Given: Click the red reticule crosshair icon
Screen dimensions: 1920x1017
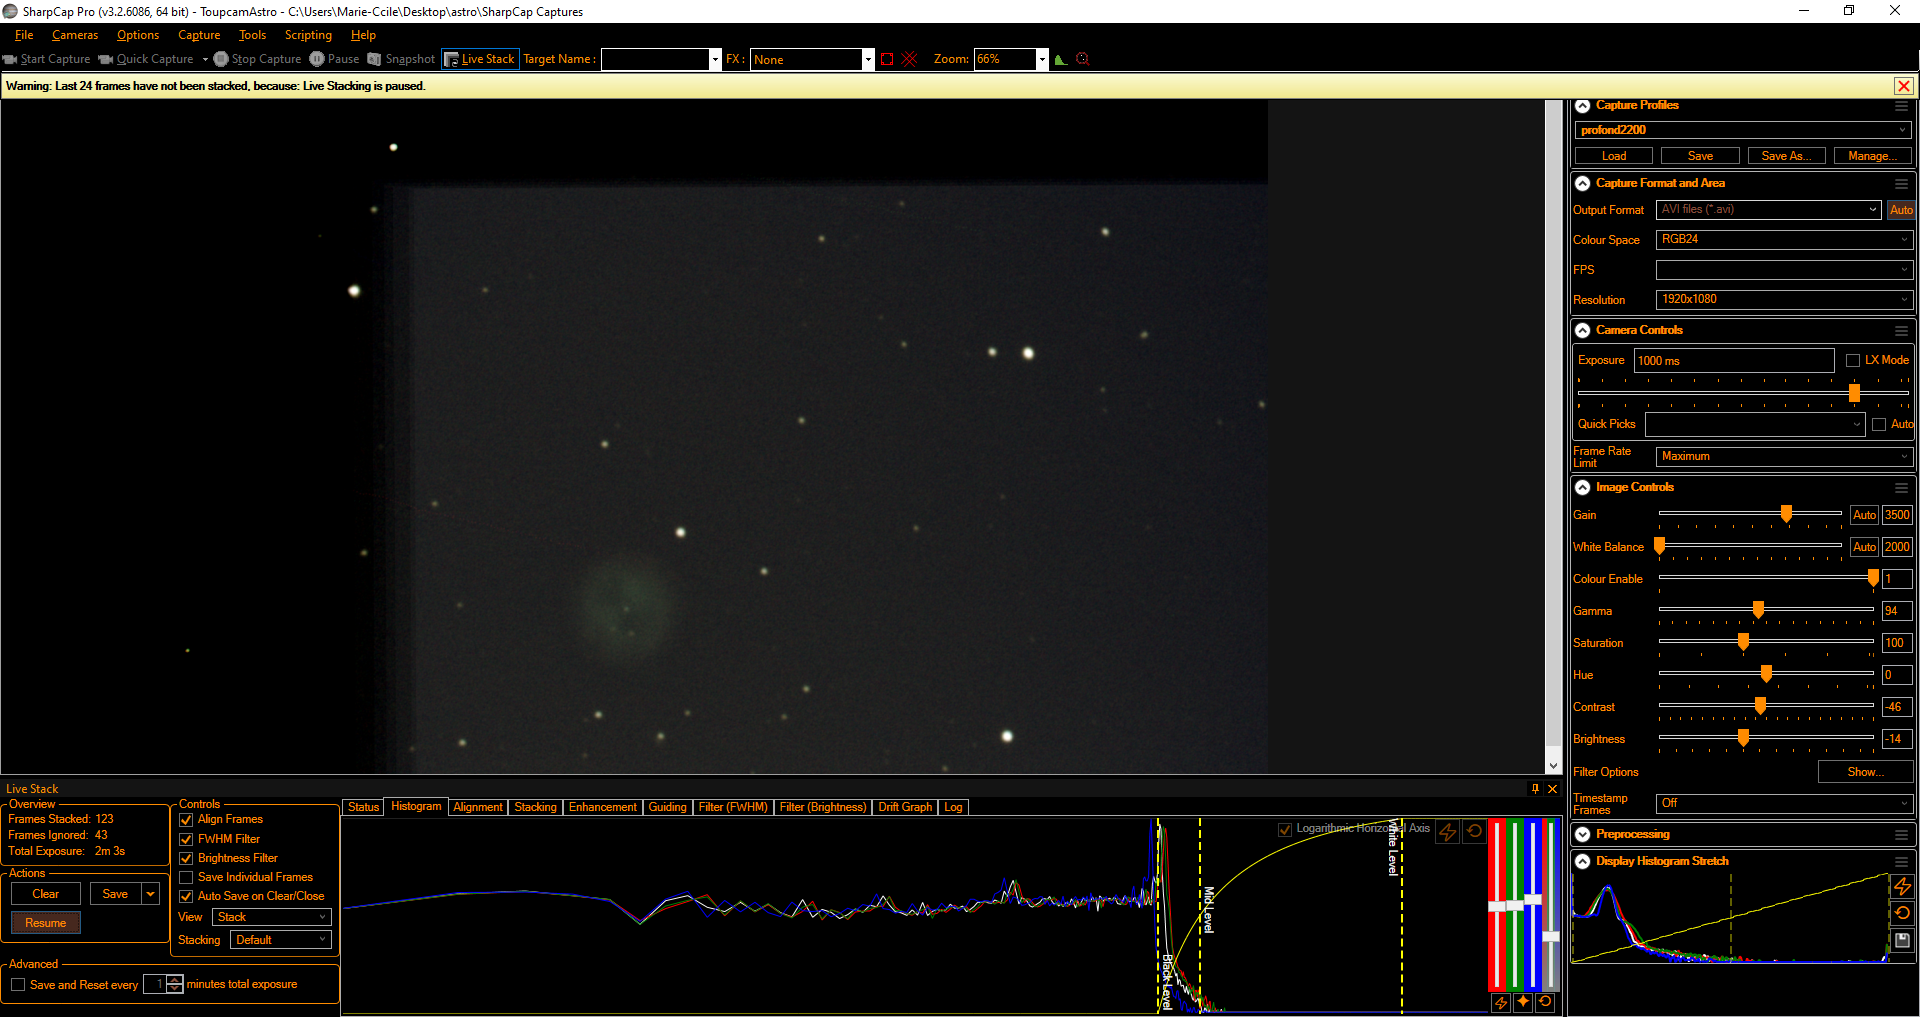Looking at the screenshot, I should [910, 59].
